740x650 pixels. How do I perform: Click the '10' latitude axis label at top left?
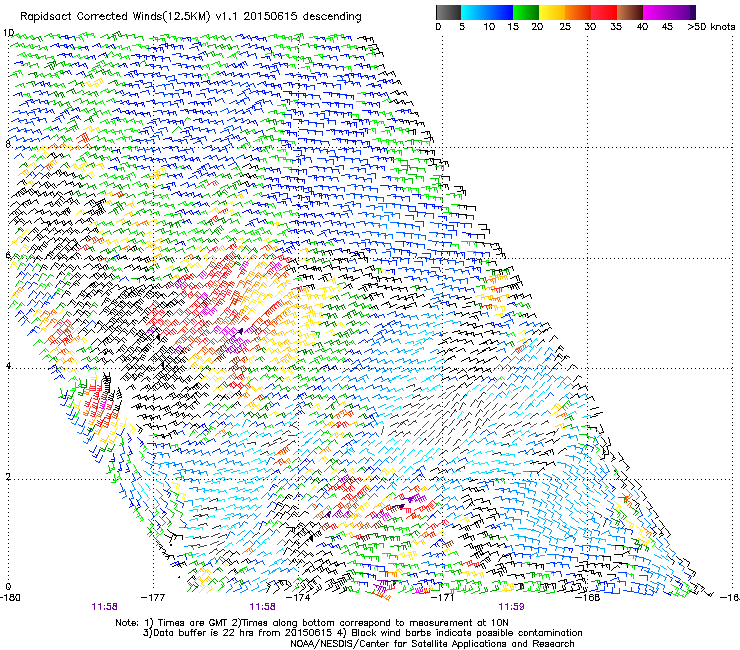click(8, 33)
